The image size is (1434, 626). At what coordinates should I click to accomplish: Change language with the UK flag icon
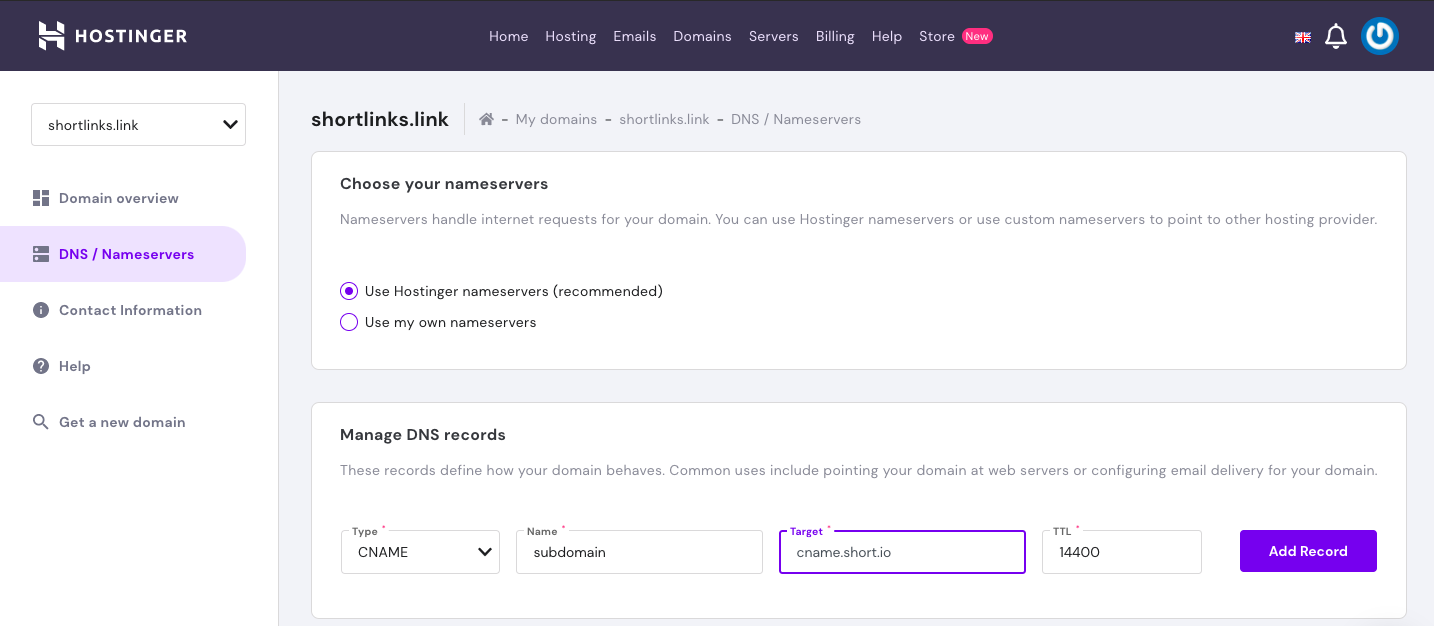coord(1303,37)
